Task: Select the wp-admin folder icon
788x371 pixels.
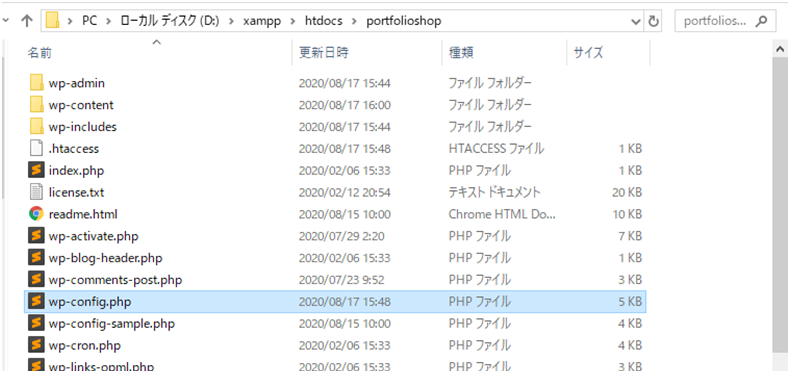Action: 37,83
